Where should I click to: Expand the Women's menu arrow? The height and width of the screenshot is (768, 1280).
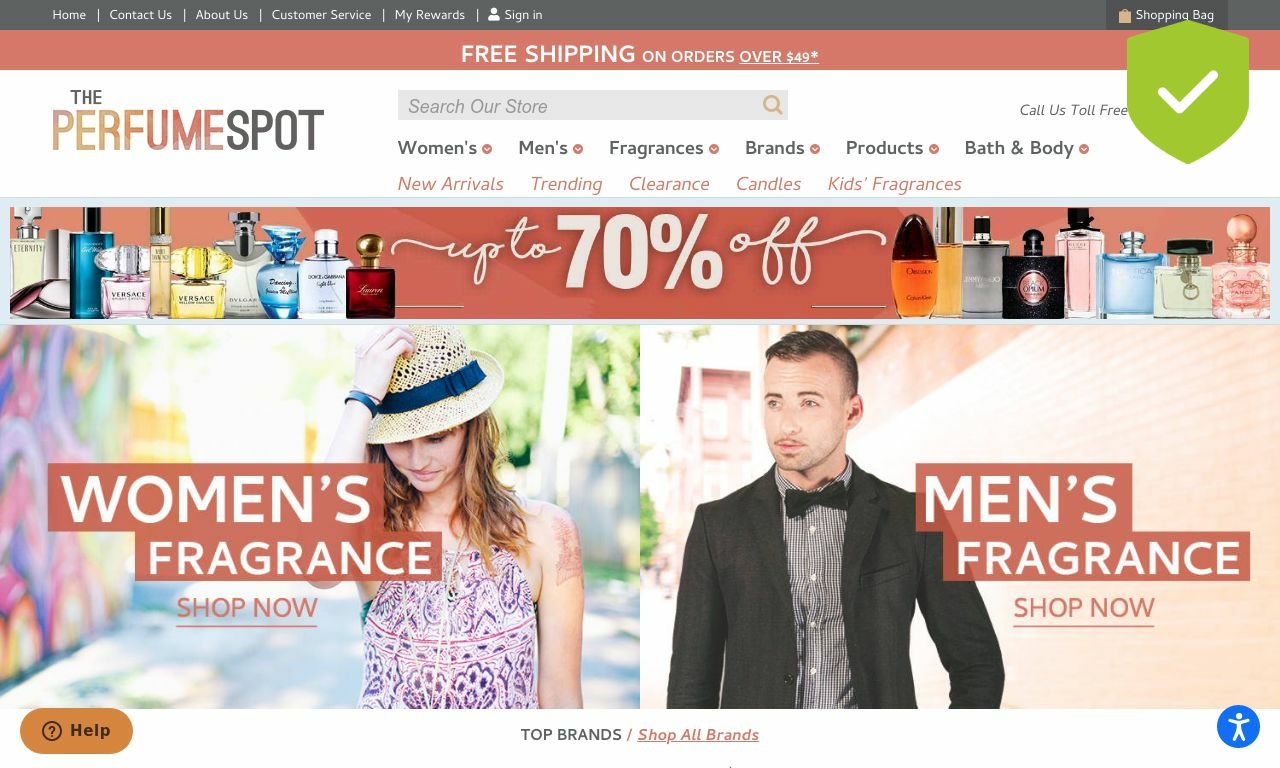coord(487,149)
